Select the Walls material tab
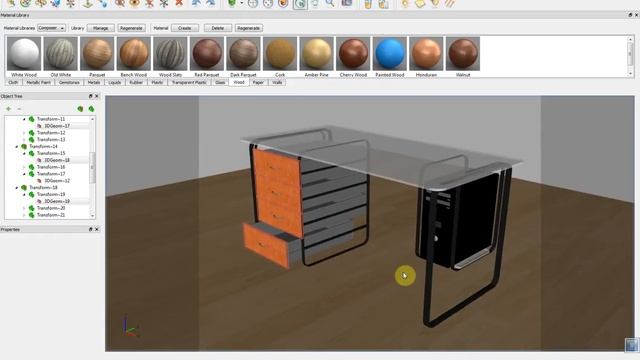The width and height of the screenshot is (640, 360). tap(277, 82)
